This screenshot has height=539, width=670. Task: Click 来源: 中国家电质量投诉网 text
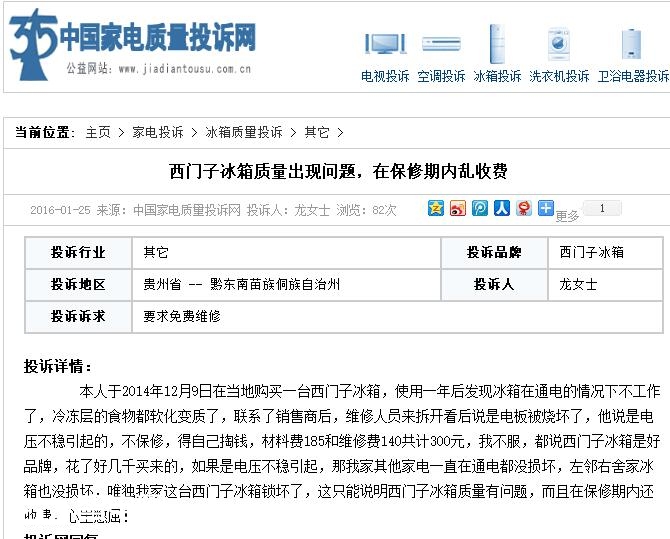pos(168,210)
